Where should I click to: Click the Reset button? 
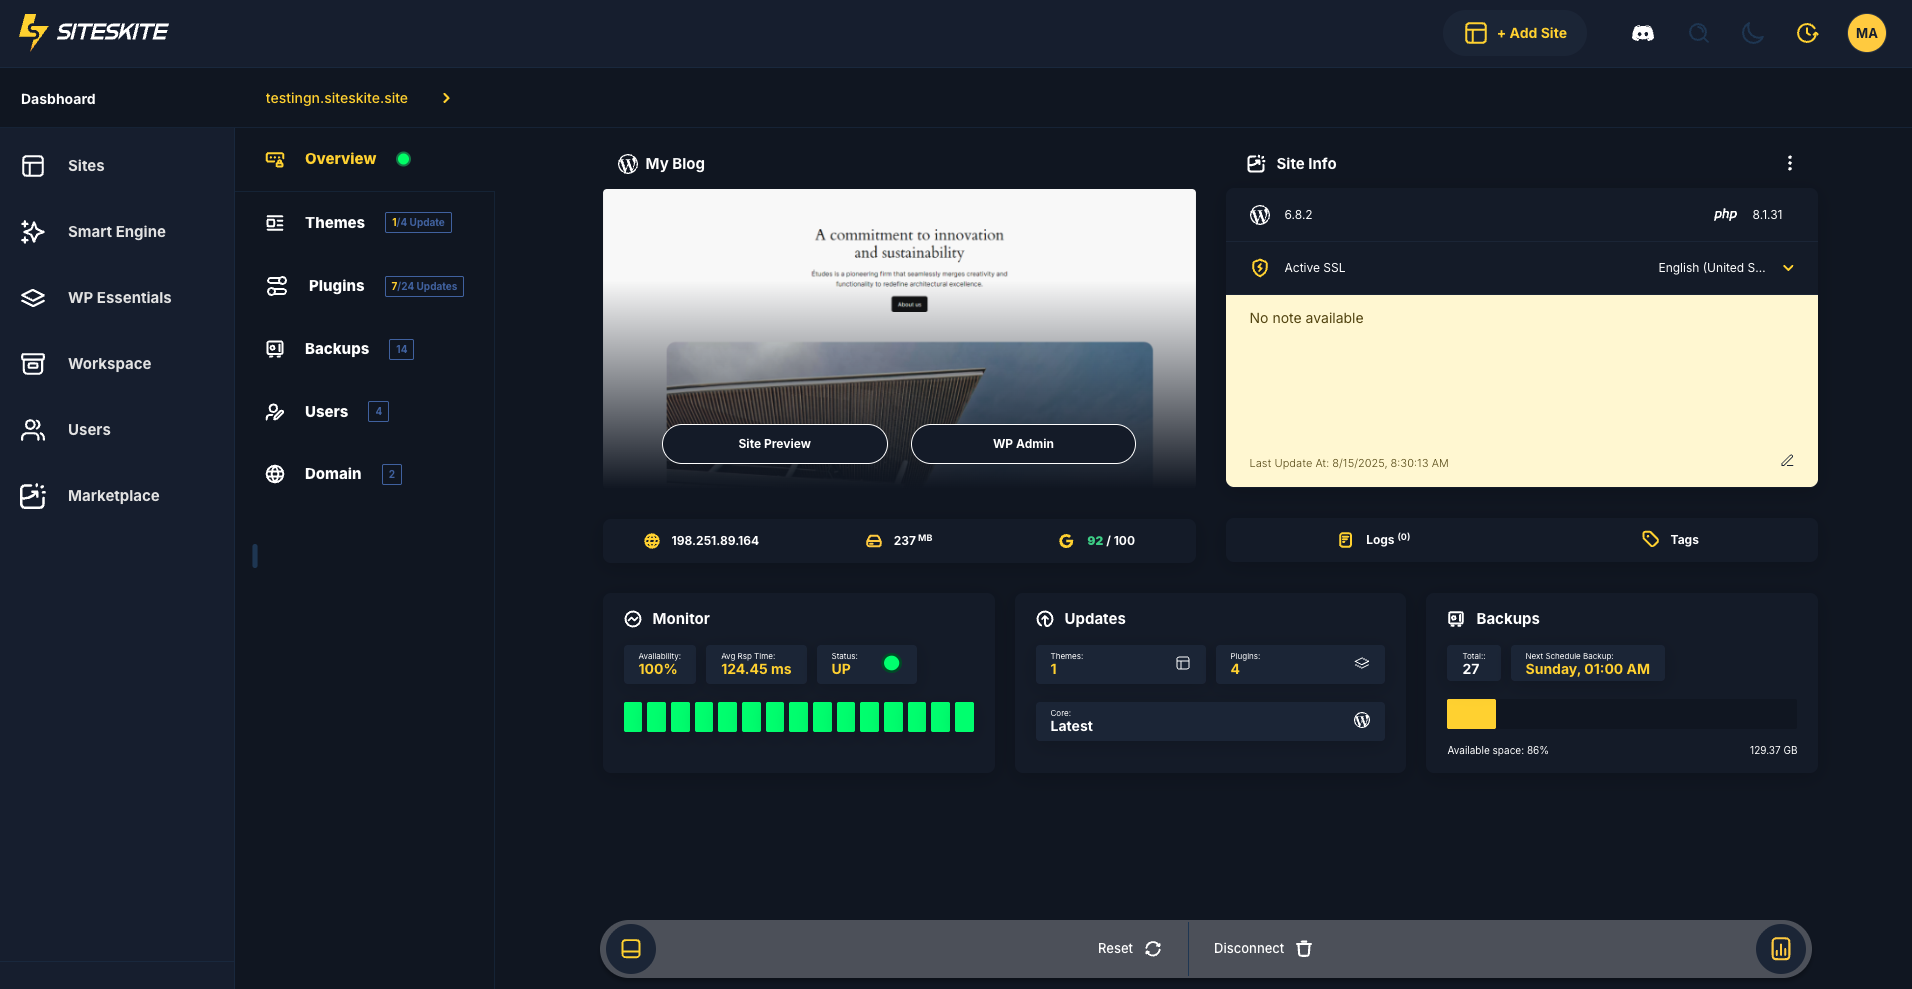pos(1129,949)
